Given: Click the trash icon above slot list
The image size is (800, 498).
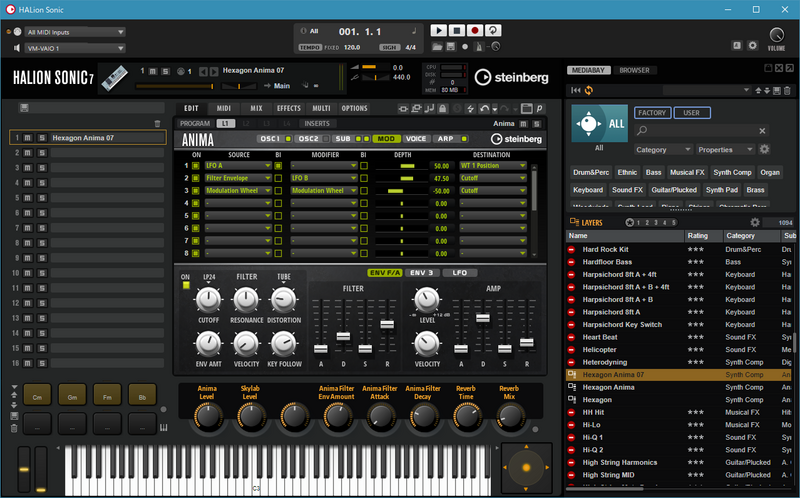Looking at the screenshot, I should coord(157,123).
